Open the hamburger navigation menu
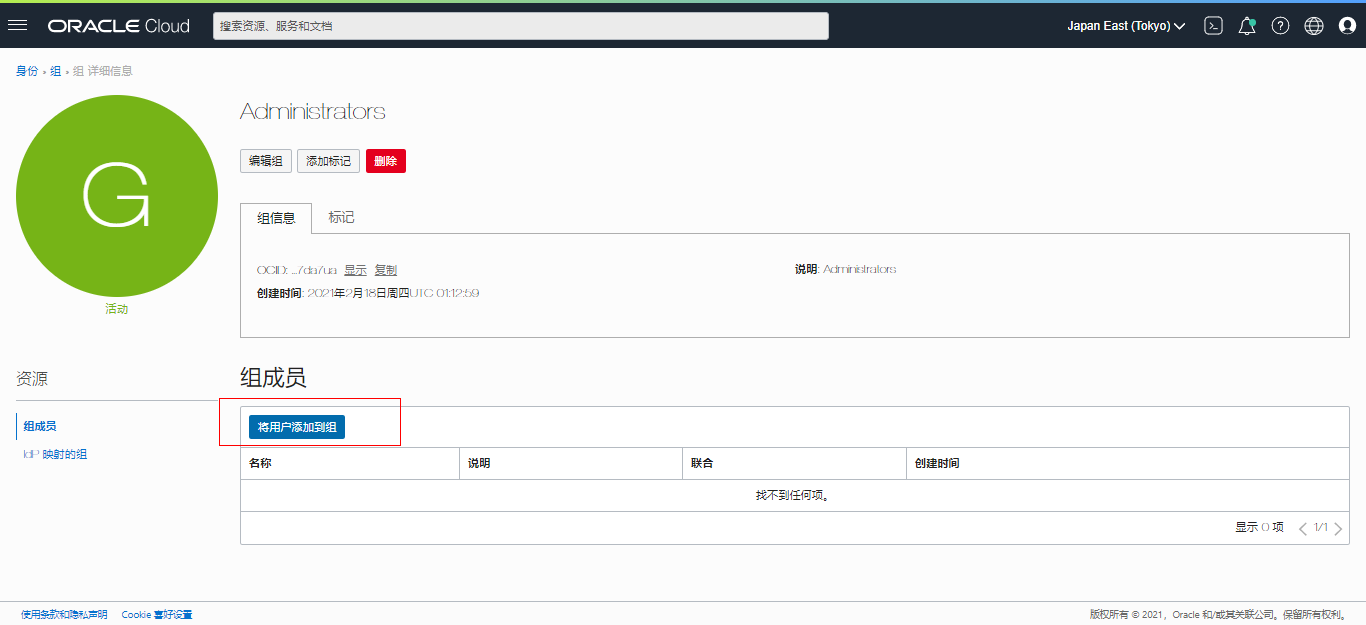 point(17,26)
